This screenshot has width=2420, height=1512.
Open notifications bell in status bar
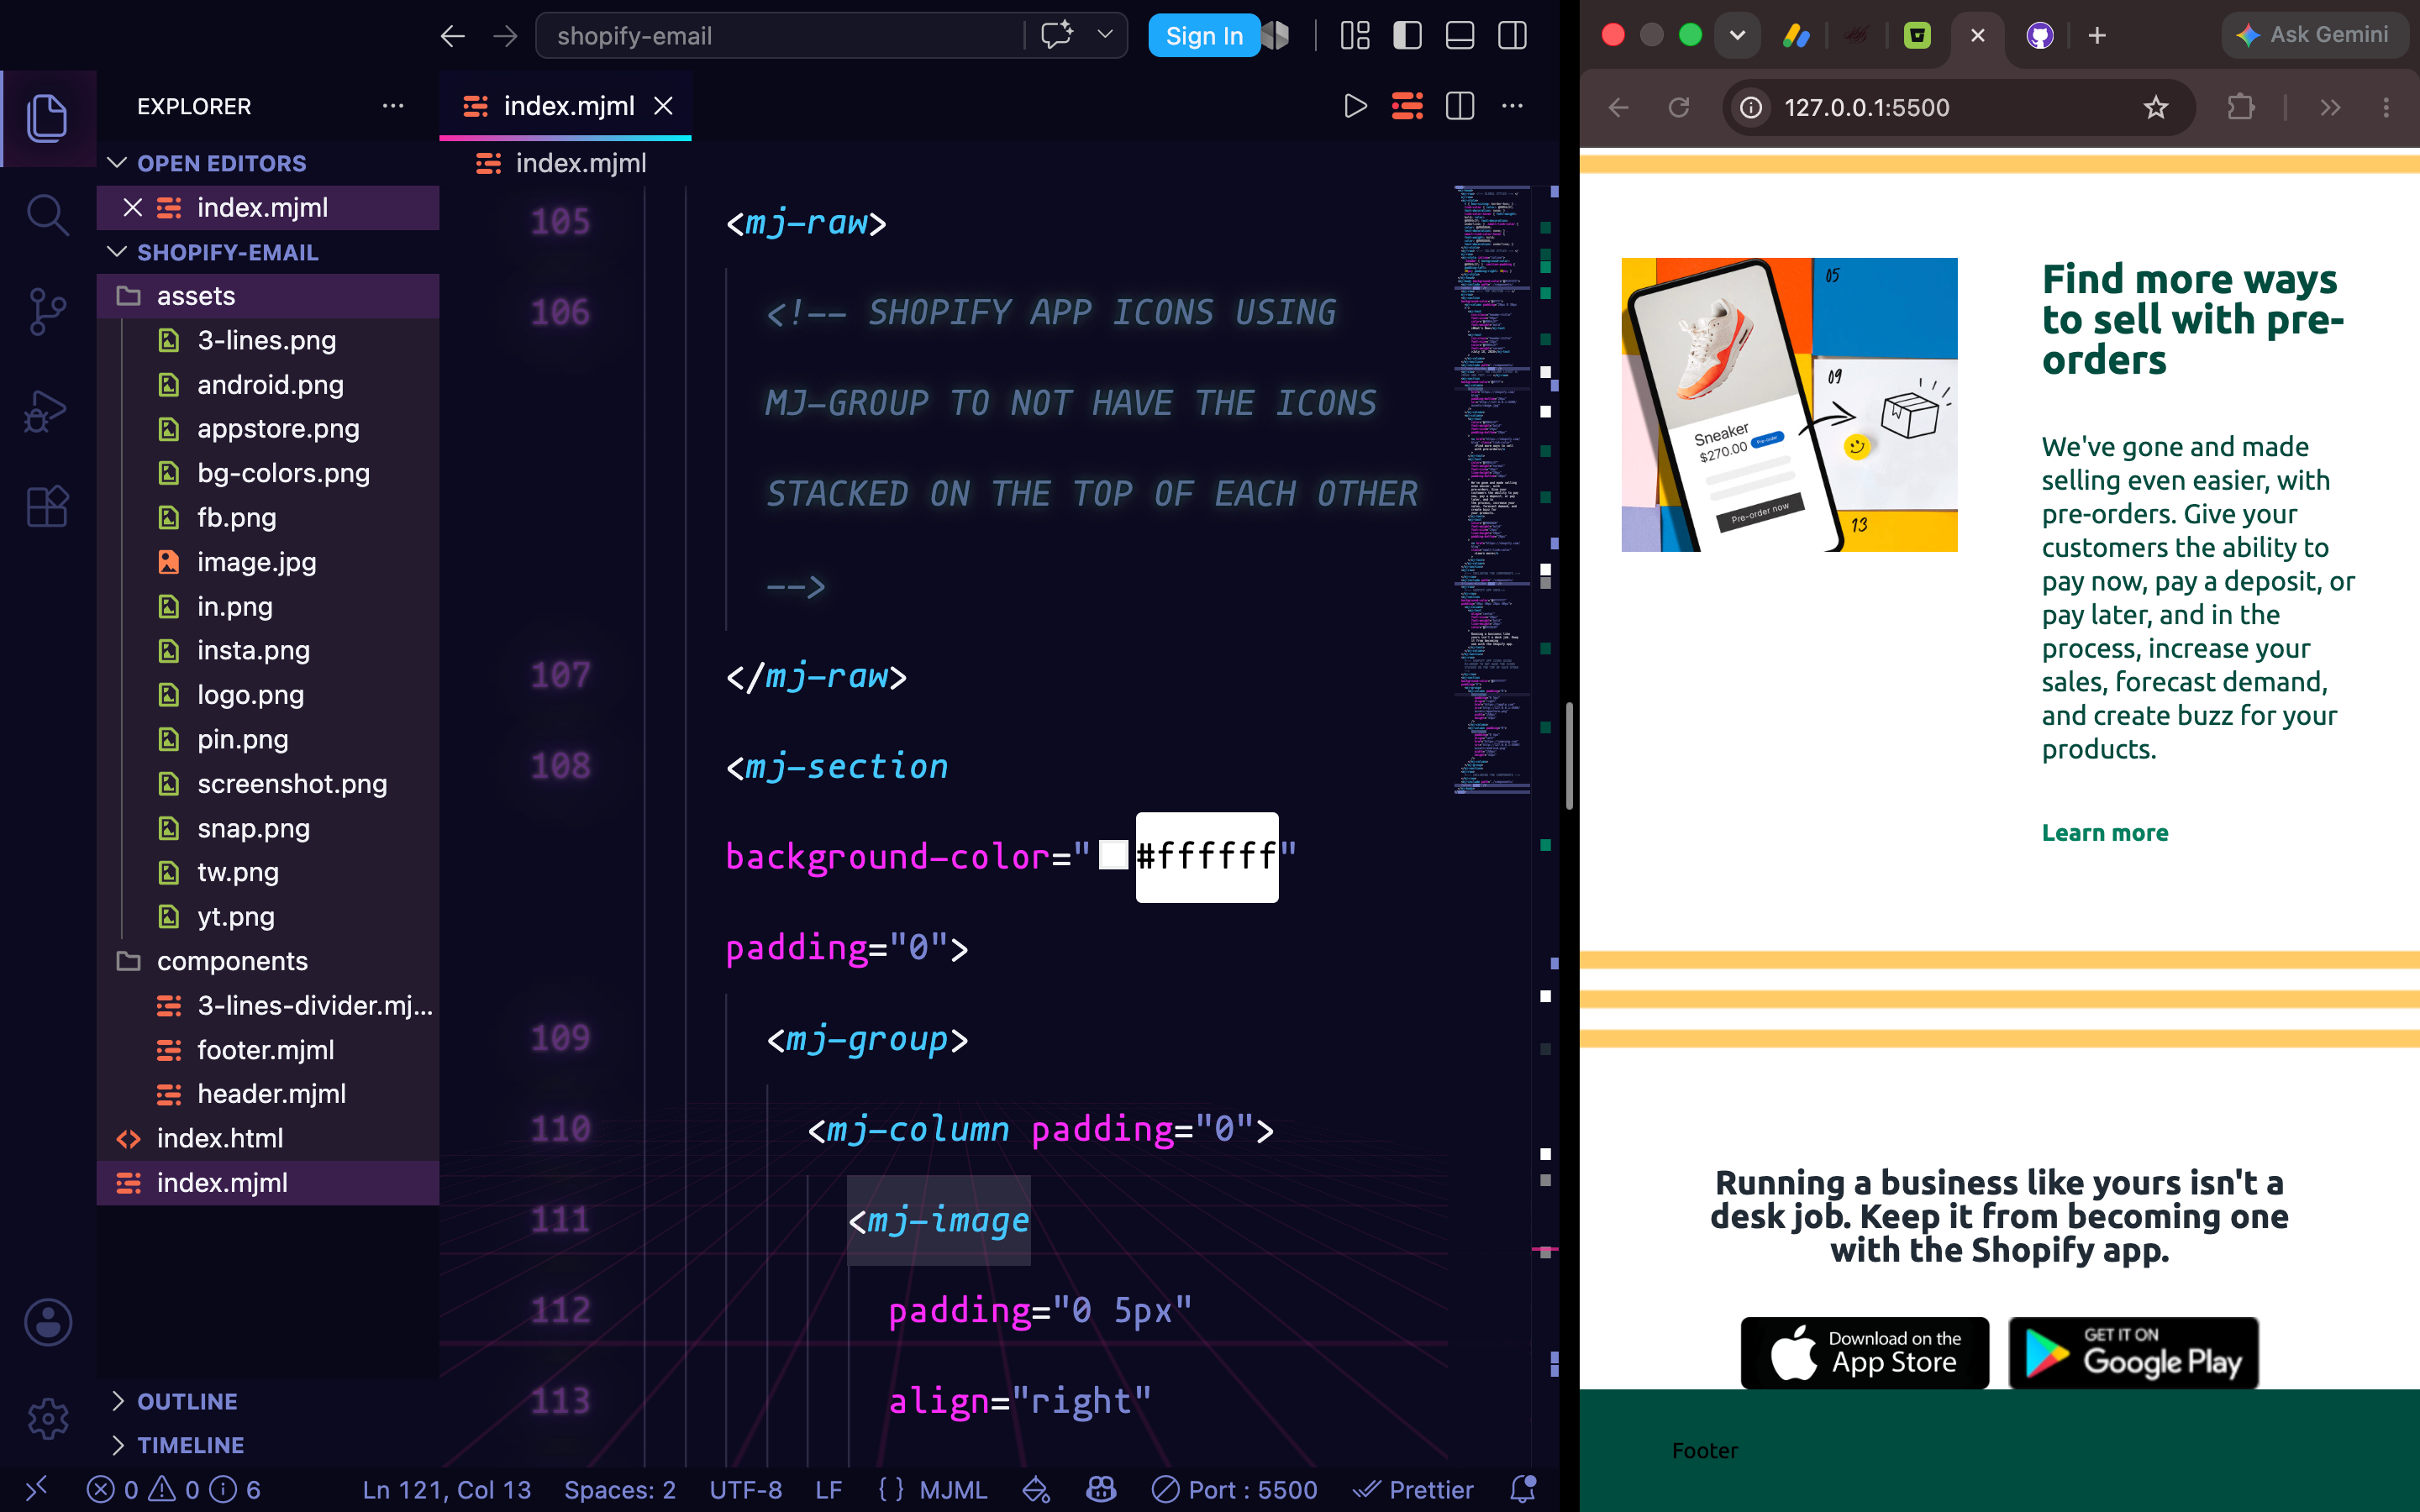pos(1522,1489)
